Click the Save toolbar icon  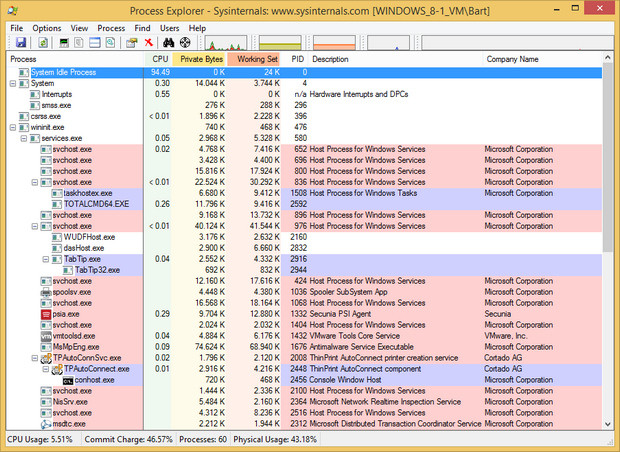point(21,42)
